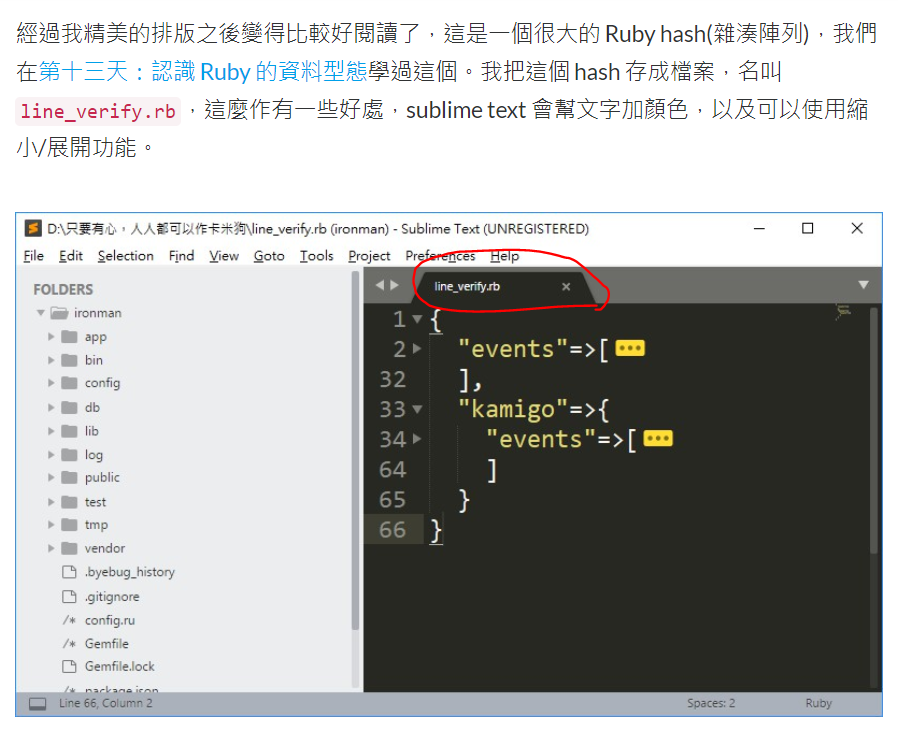
Task: Open the Selection menu
Action: pyautogui.click(x=125, y=255)
